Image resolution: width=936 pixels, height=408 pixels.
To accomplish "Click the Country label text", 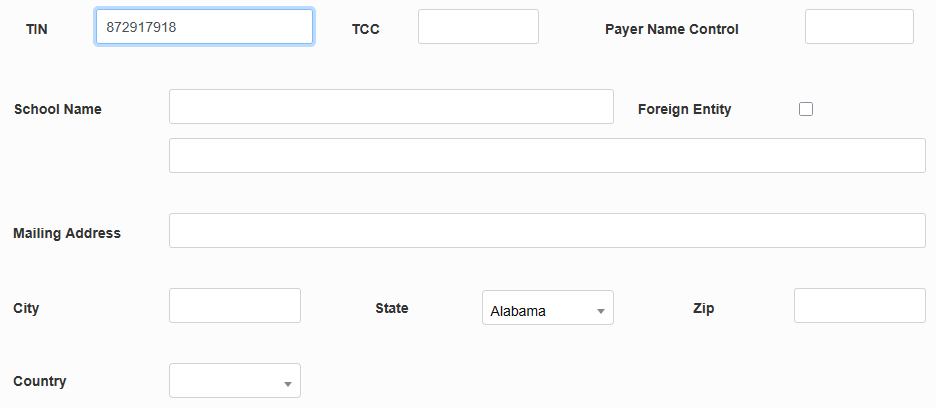I will (40, 381).
